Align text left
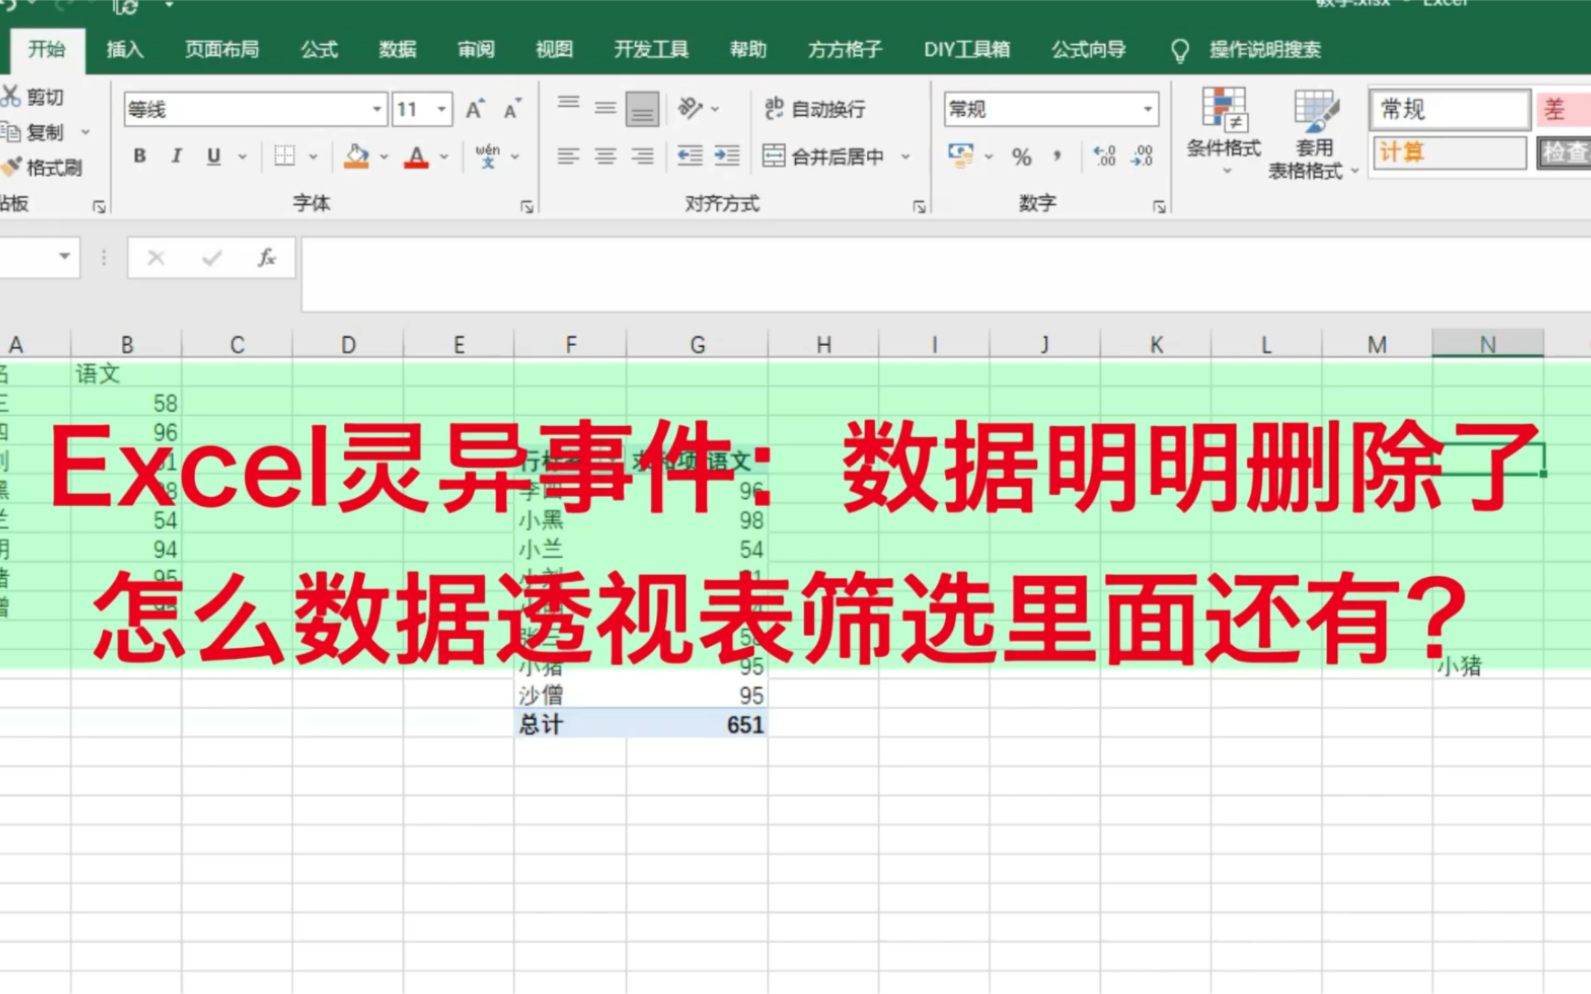 568,156
